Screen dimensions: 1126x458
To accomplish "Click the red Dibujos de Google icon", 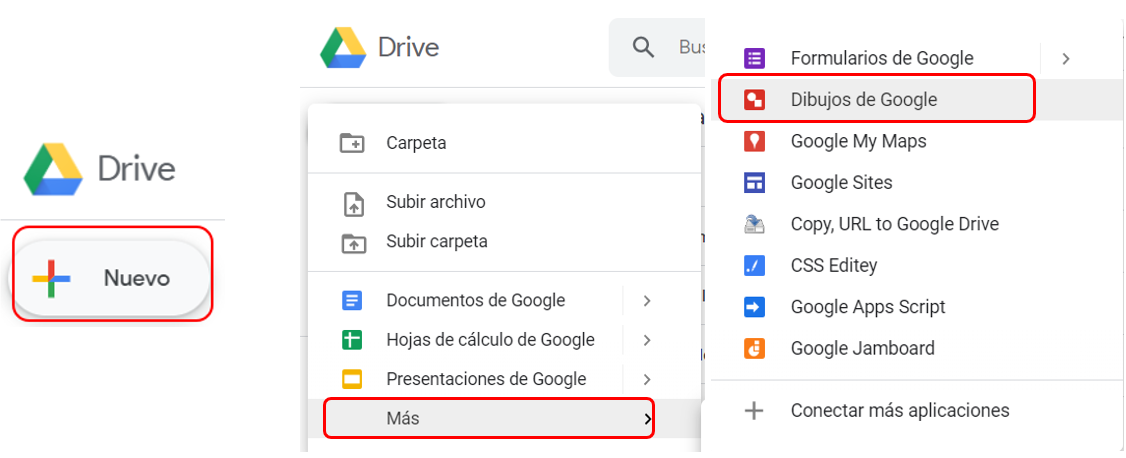I will pos(755,100).
